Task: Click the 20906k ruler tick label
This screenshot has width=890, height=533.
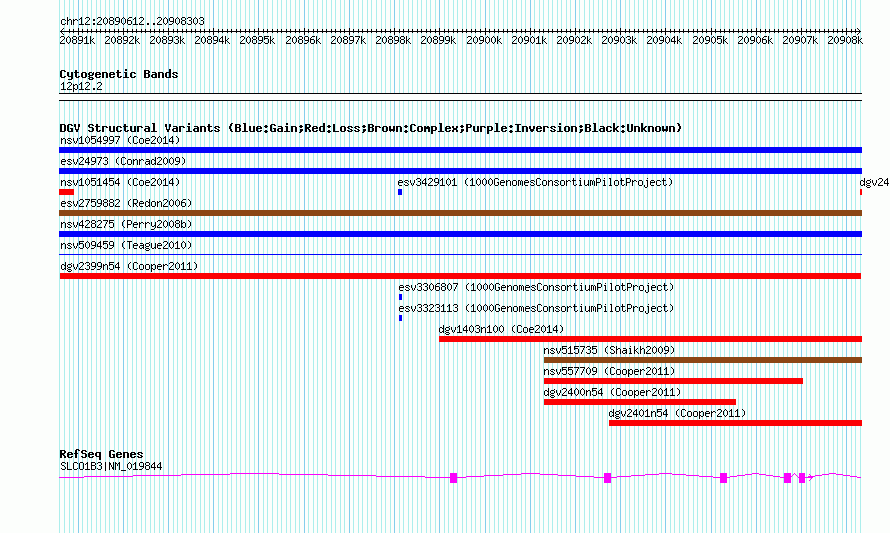Action: click(755, 40)
